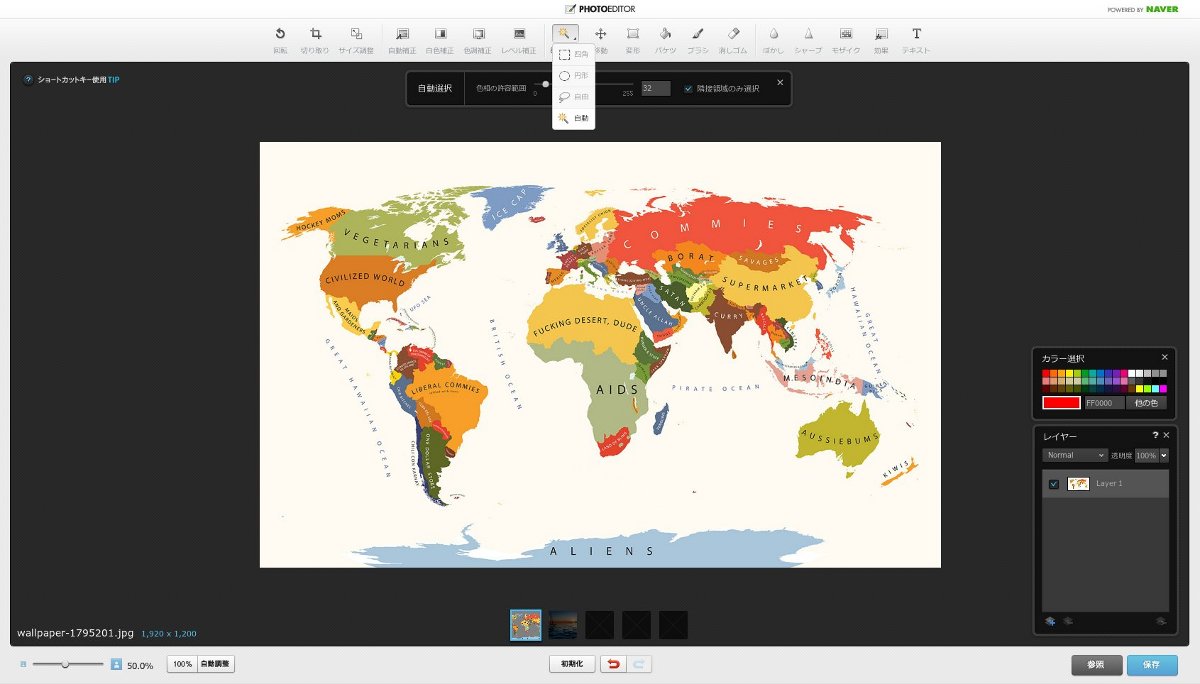The height and width of the screenshot is (684, 1200).
Task: Click the wallpaper-1795201.jpg file name
Action: tap(75, 633)
